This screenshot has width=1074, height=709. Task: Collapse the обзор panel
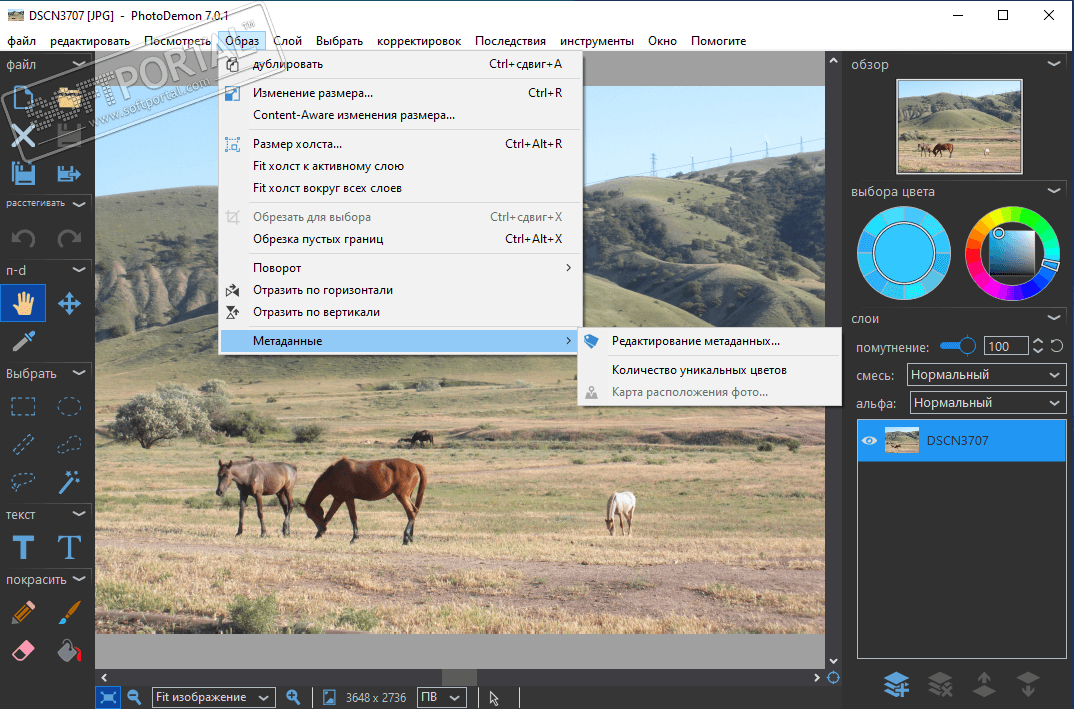click(x=1054, y=64)
